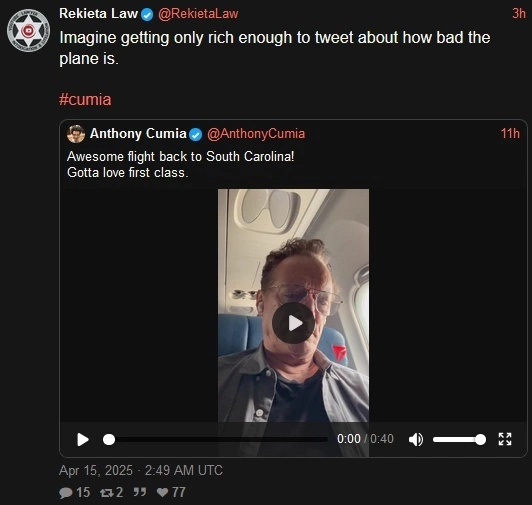Click the Anthony Cumia display name
The height and width of the screenshot is (505, 532).
pyautogui.click(x=138, y=134)
